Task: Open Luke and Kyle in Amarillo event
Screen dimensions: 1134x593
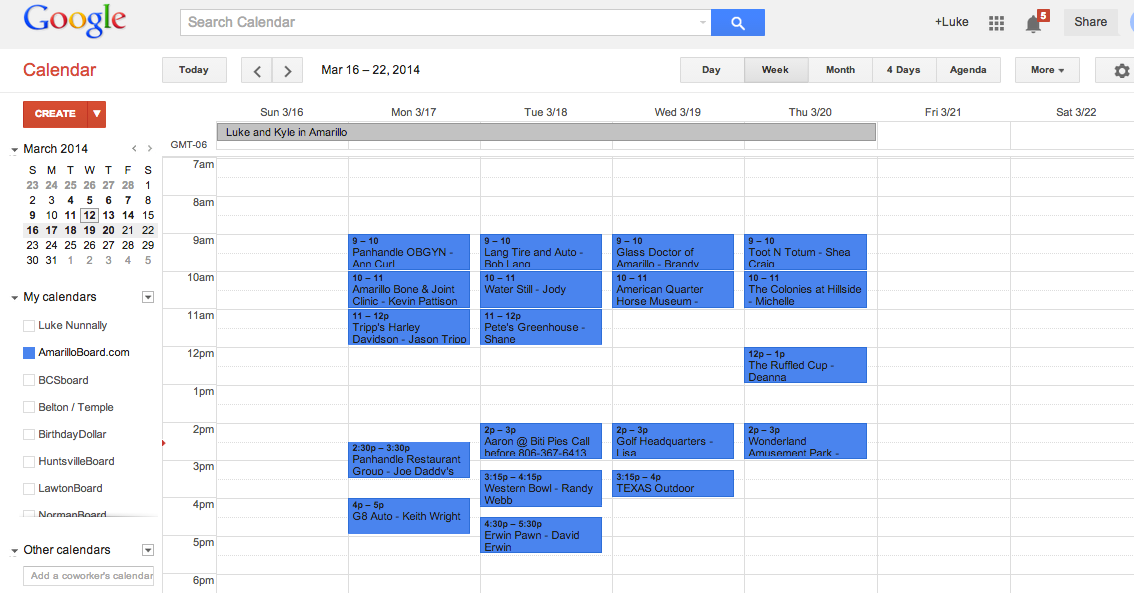Action: click(x=547, y=132)
